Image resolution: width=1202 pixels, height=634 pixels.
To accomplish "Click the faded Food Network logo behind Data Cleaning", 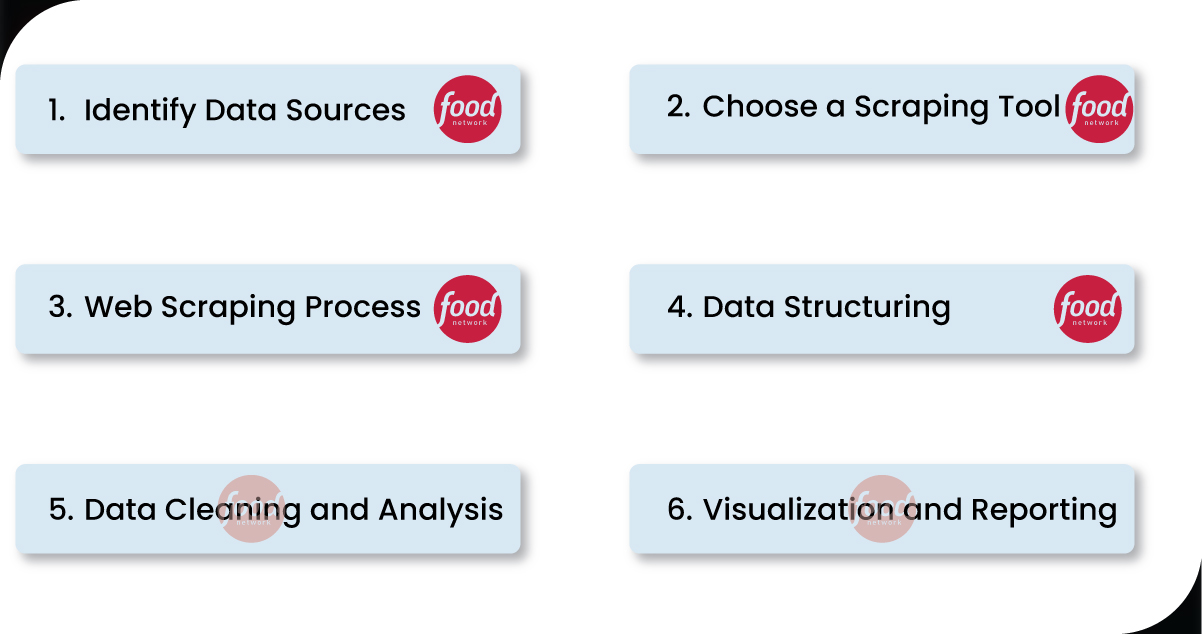I will point(252,509).
